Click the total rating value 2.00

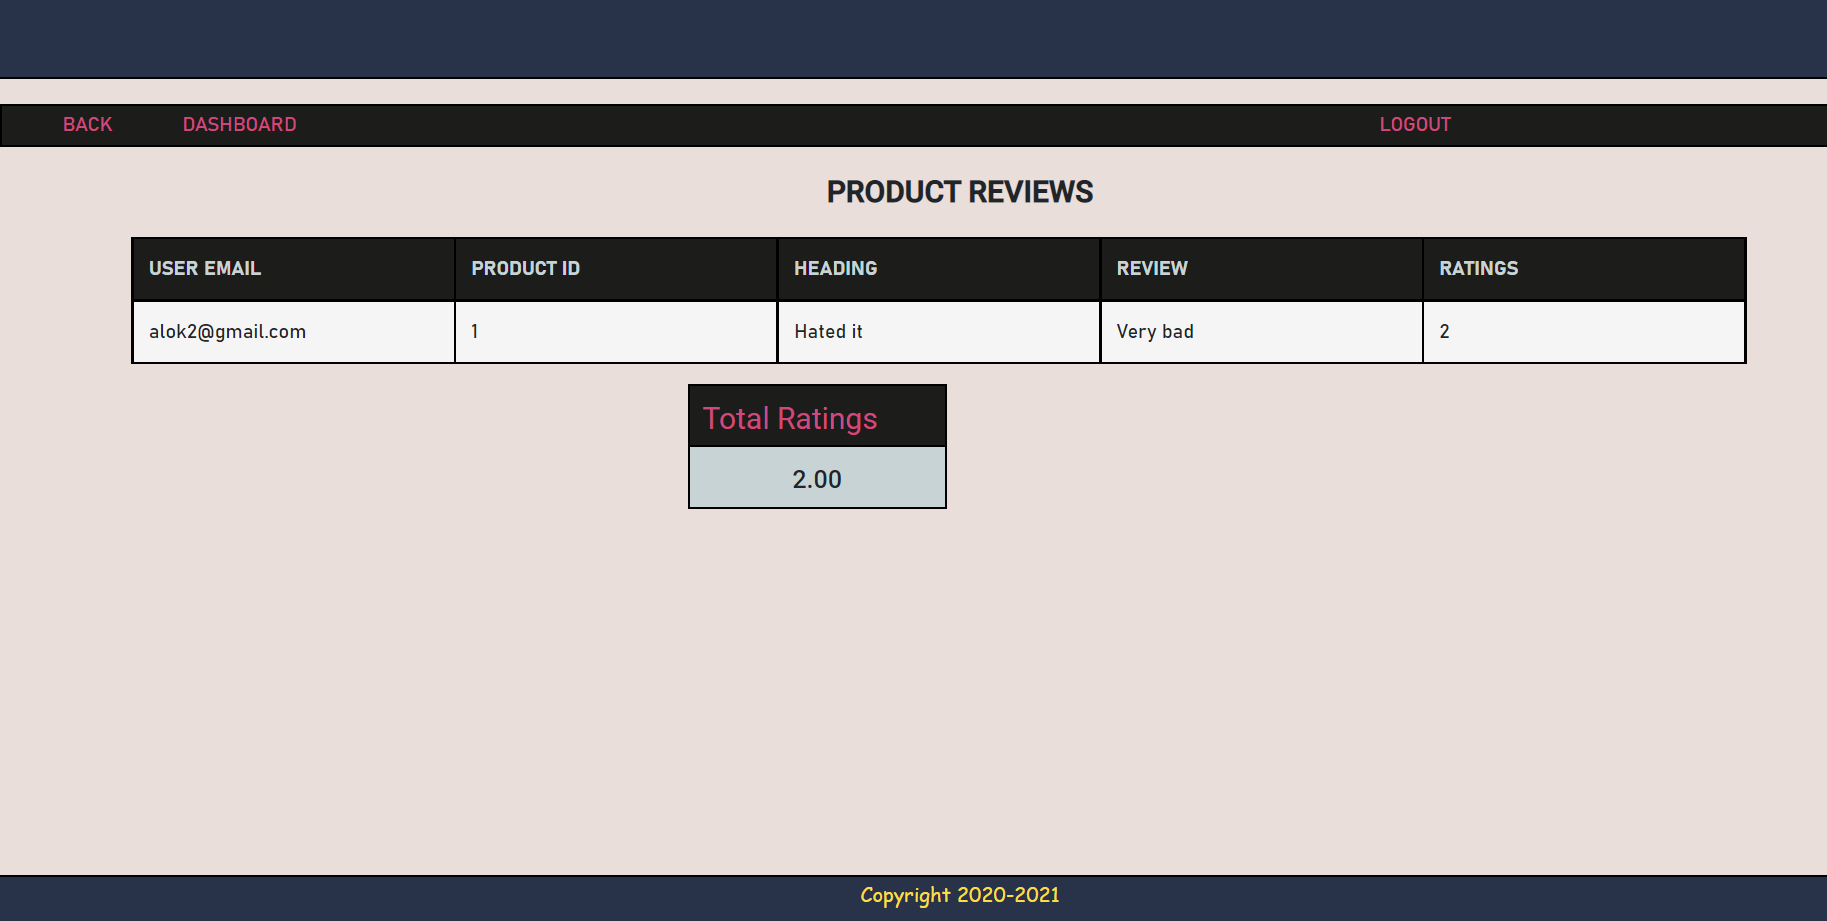(x=817, y=479)
